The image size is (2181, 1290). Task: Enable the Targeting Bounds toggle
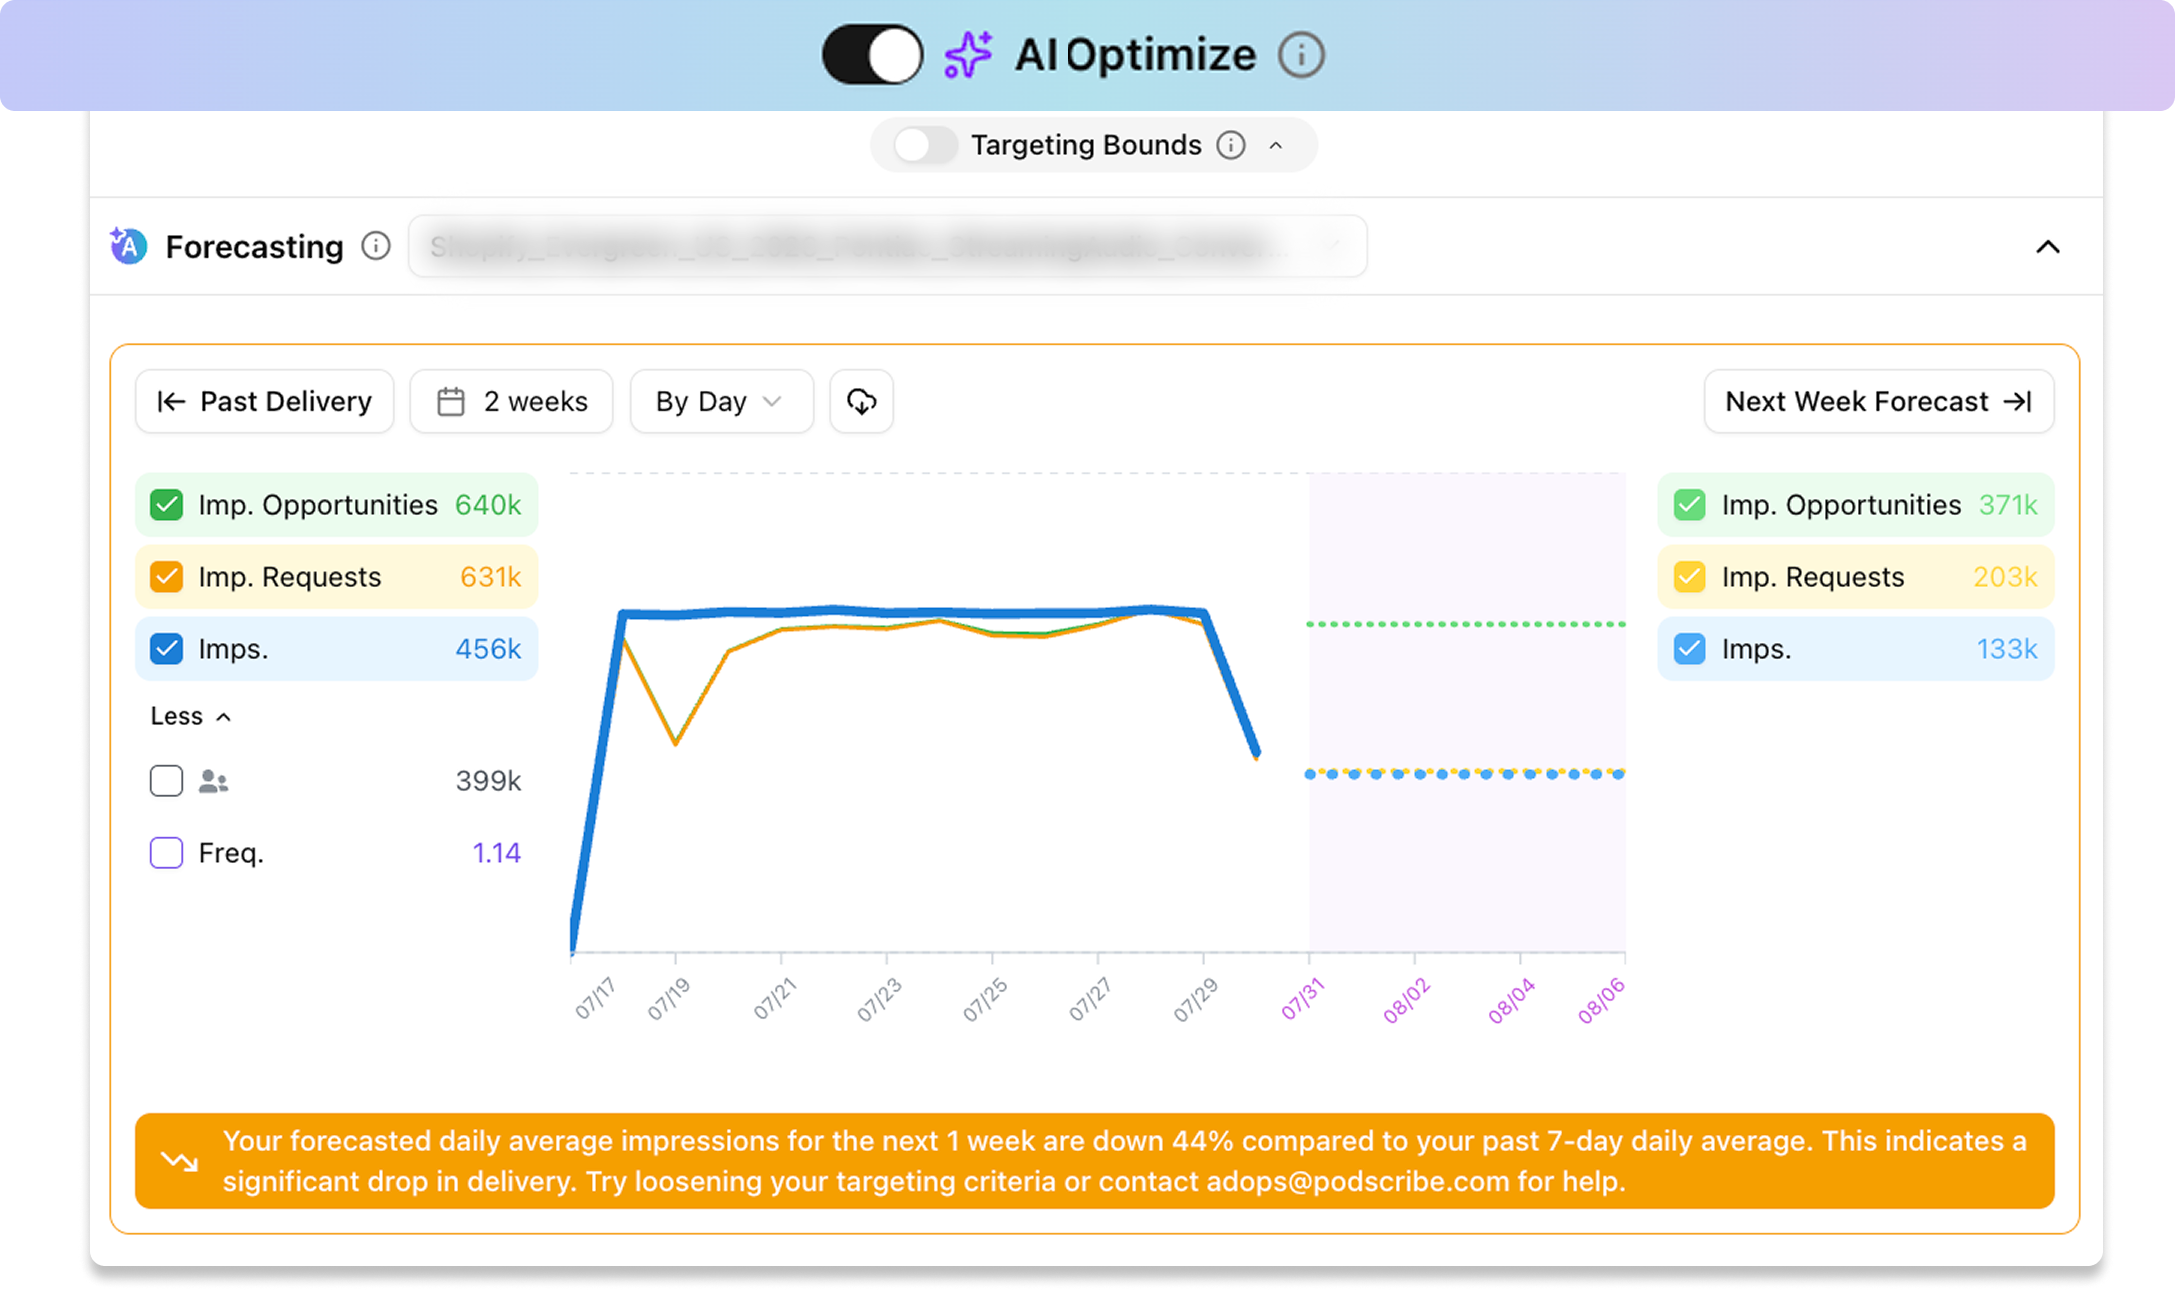click(x=925, y=145)
